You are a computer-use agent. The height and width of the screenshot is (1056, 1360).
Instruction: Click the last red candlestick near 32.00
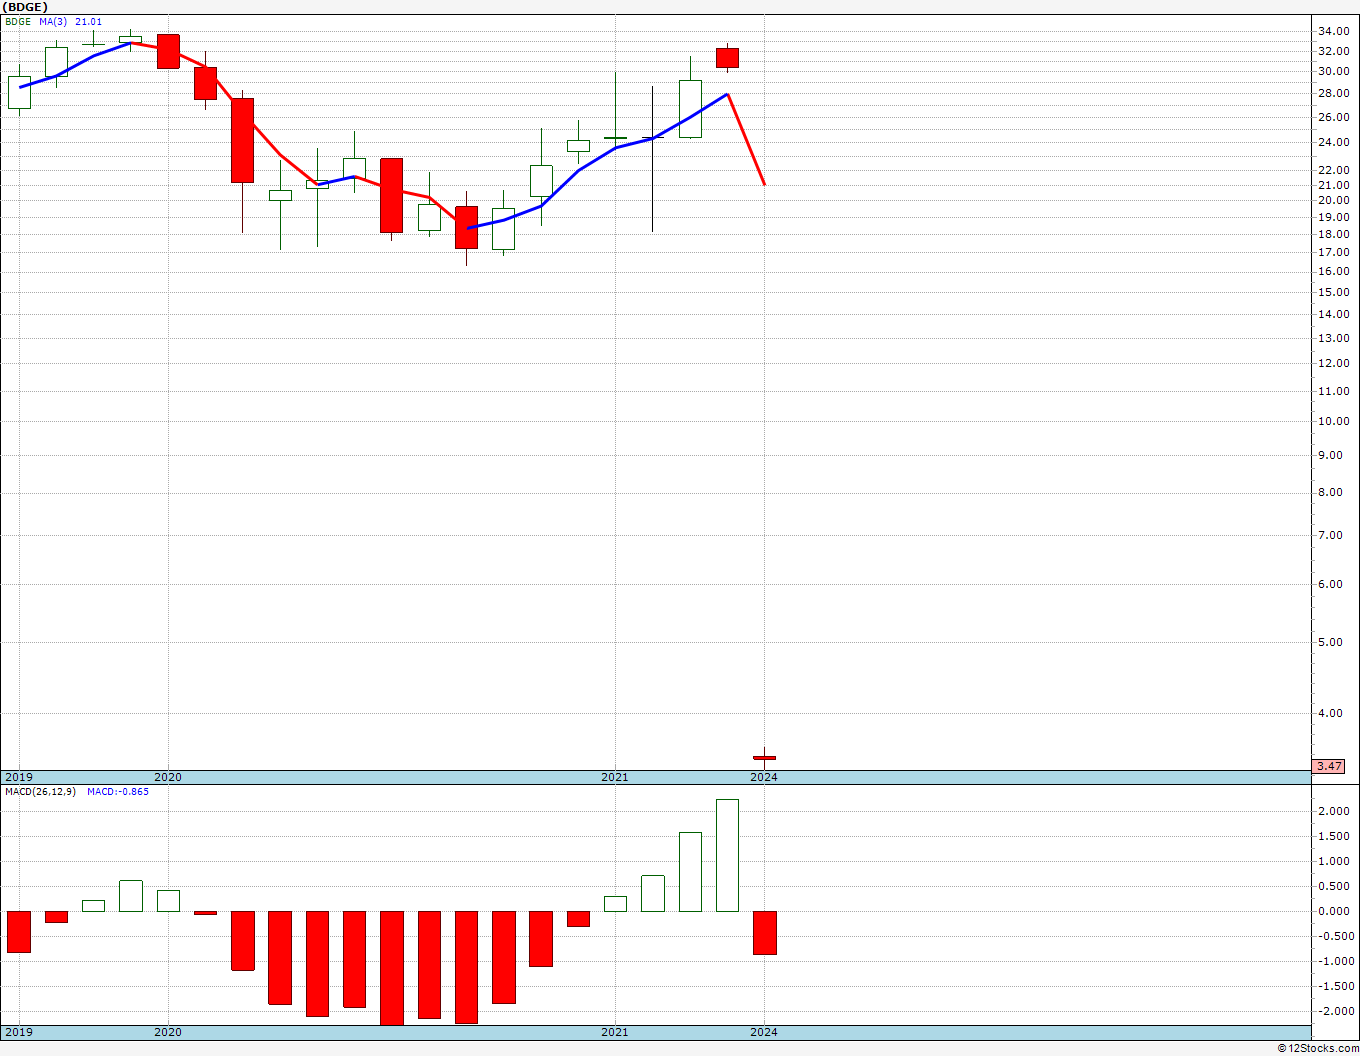[x=727, y=58]
